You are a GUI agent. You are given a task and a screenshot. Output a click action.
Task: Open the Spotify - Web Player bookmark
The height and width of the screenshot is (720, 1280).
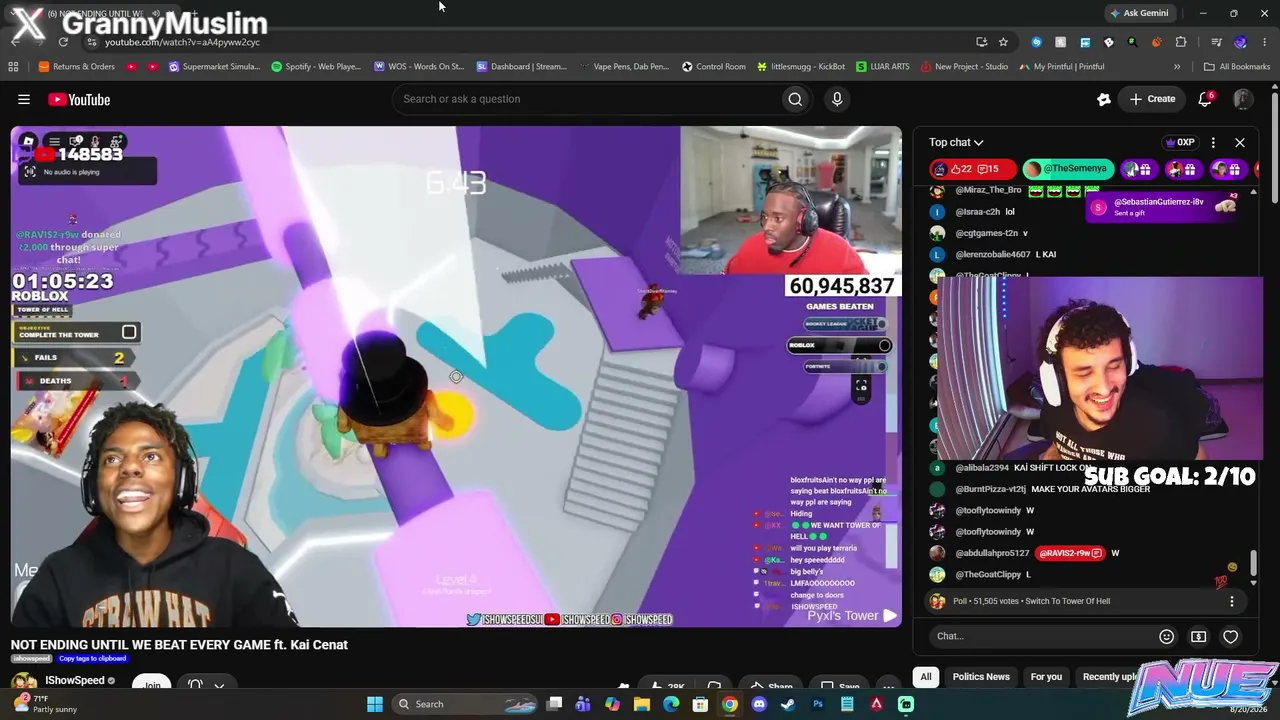[316, 67]
